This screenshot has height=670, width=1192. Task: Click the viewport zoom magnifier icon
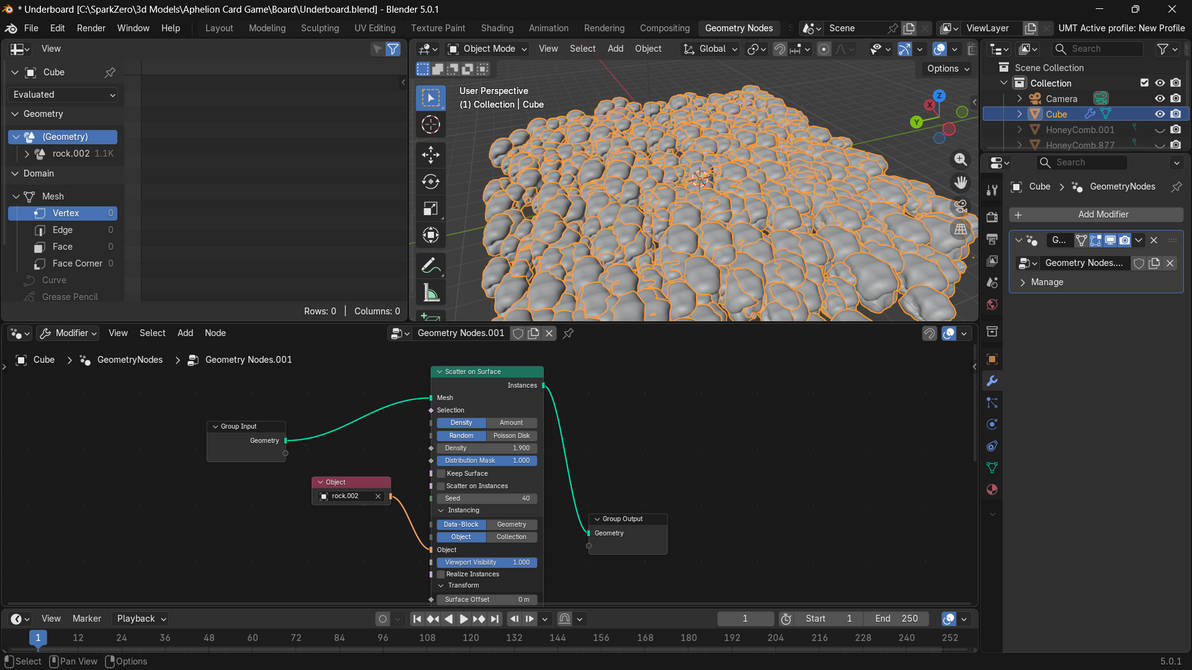coord(961,160)
